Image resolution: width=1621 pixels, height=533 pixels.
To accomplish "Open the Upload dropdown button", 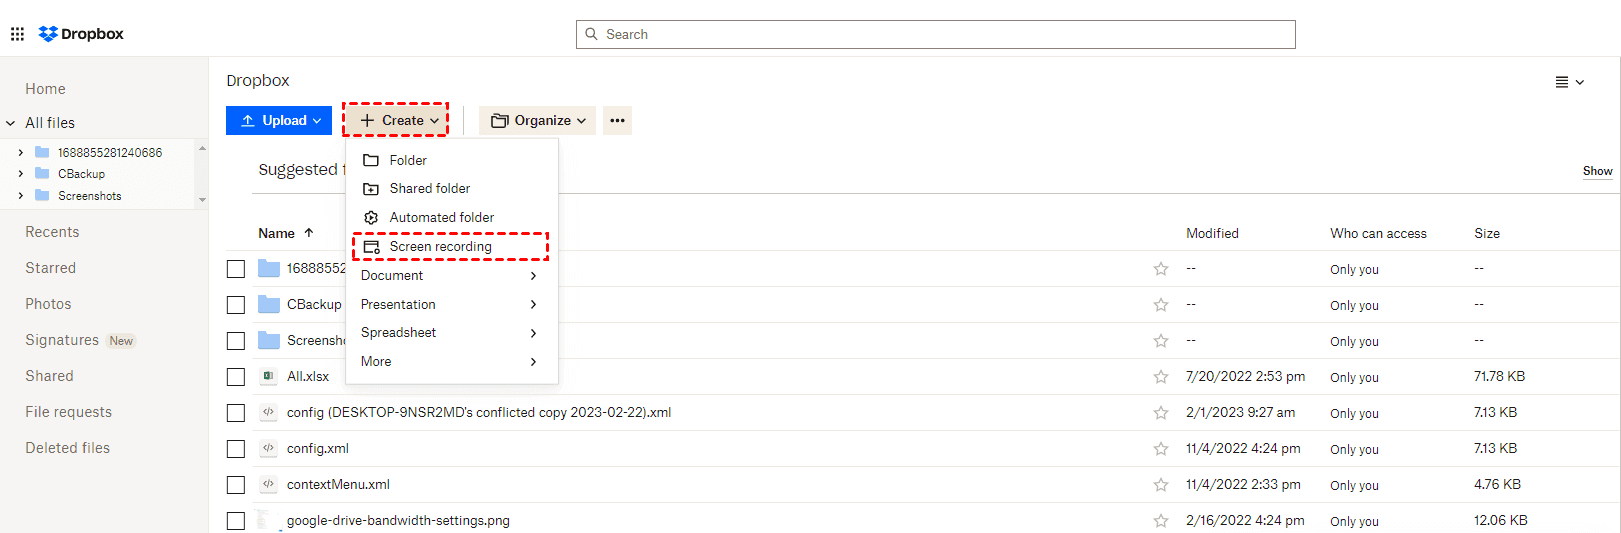I will click(x=279, y=120).
